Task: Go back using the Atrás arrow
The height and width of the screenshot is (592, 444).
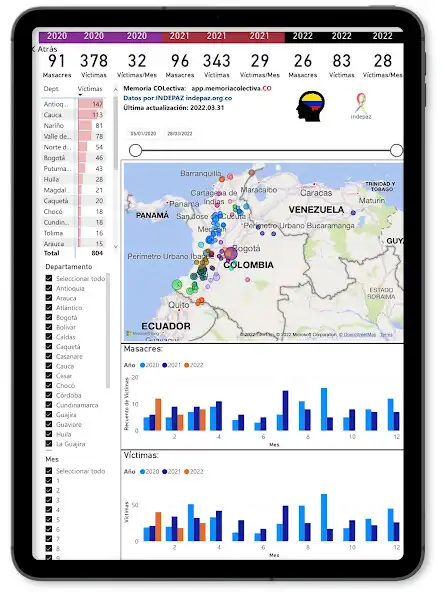Action: (x=34, y=49)
